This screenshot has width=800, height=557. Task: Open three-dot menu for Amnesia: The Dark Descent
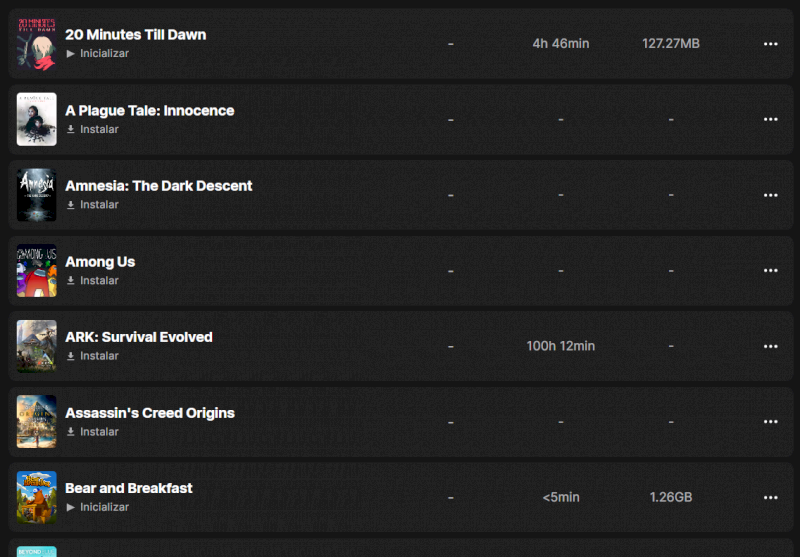click(x=770, y=195)
